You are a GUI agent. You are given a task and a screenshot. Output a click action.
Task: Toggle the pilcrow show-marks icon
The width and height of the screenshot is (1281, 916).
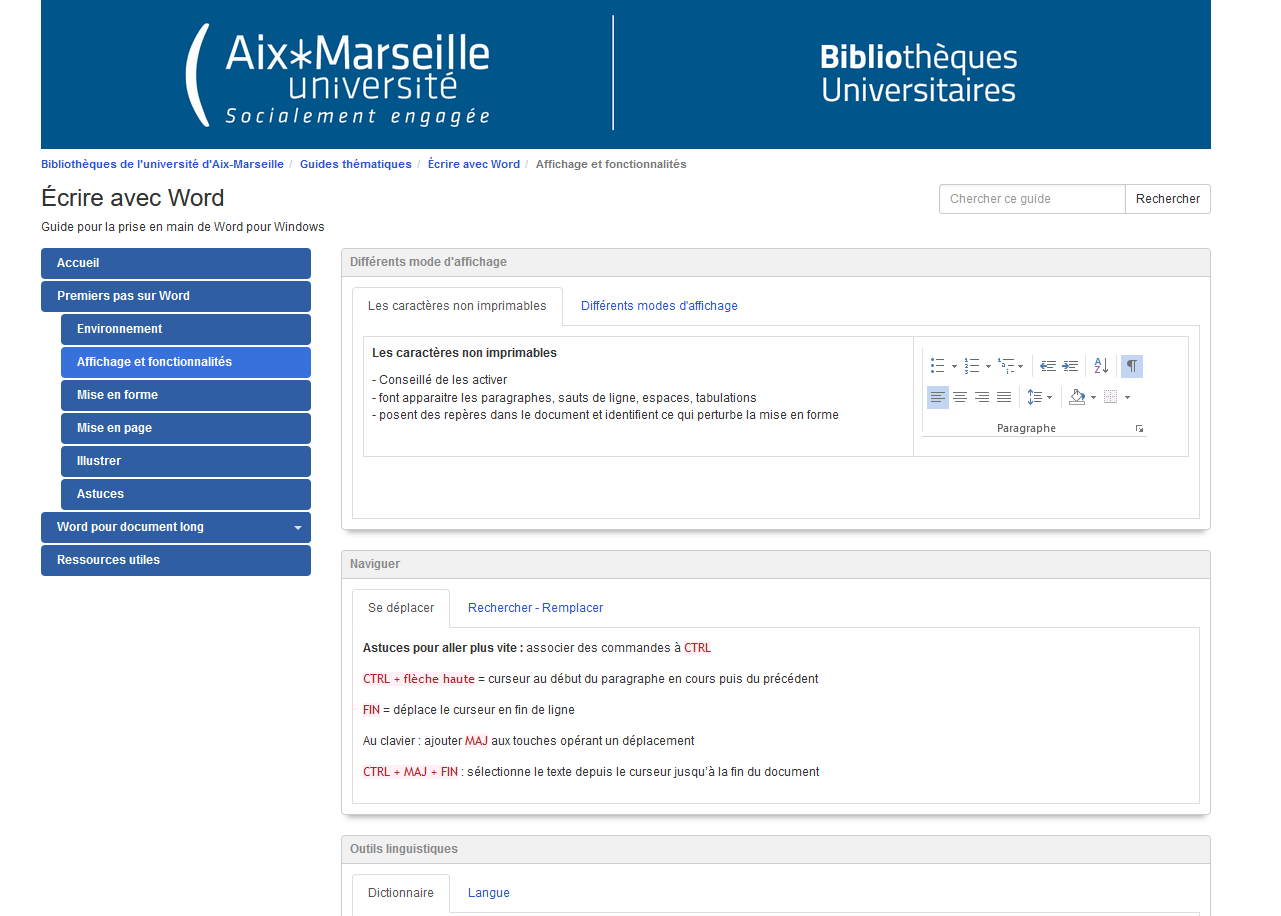coord(1132,366)
